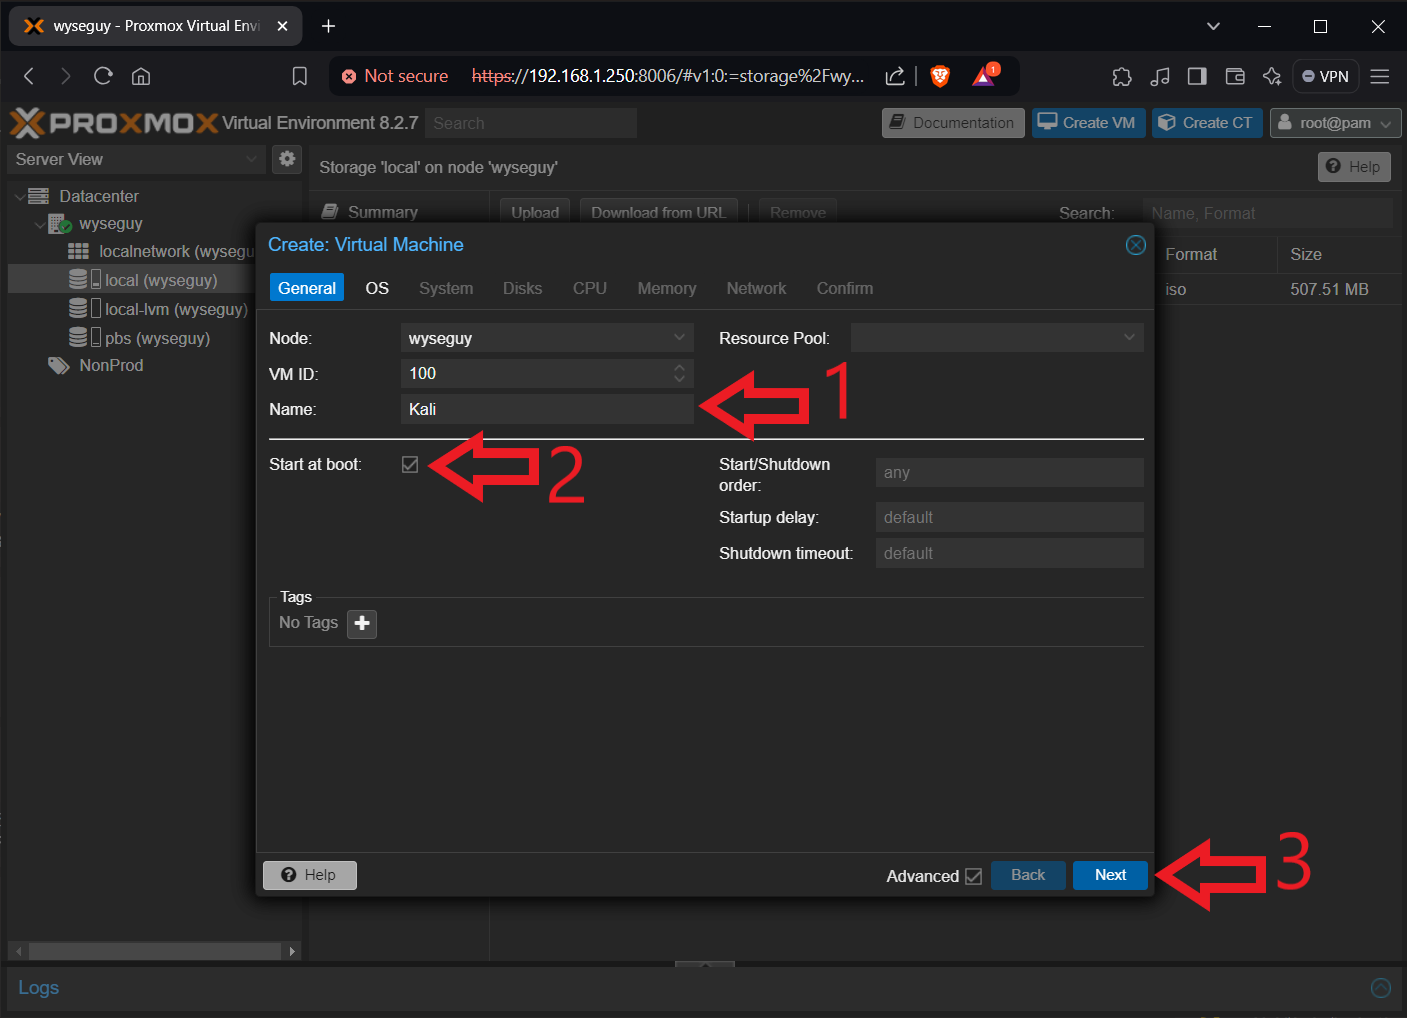Switch to the Memory tab
Image resolution: width=1407 pixels, height=1018 pixels.
click(667, 288)
